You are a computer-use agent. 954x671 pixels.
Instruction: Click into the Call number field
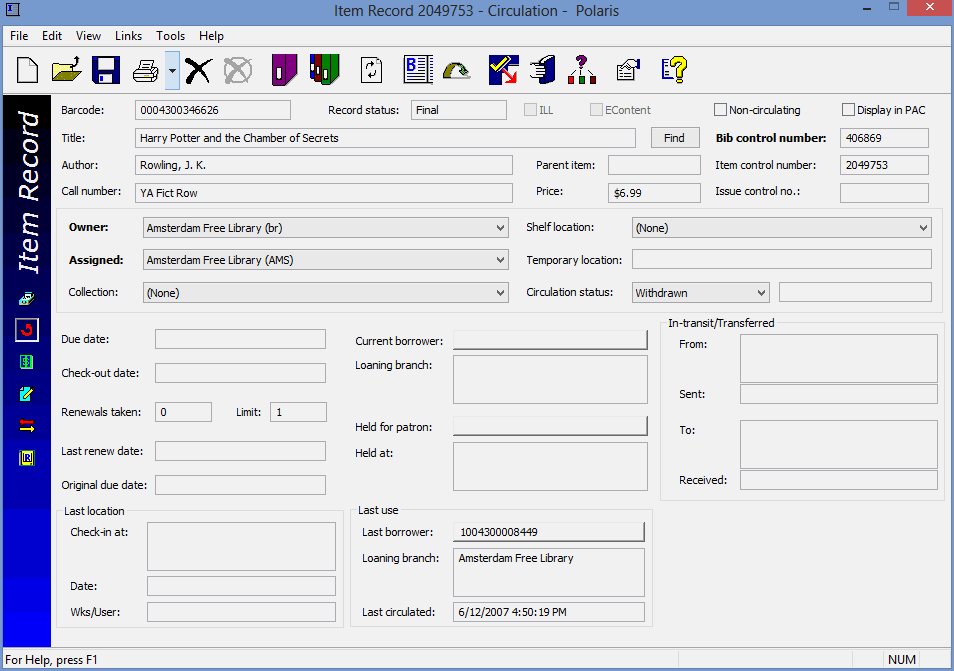click(322, 193)
